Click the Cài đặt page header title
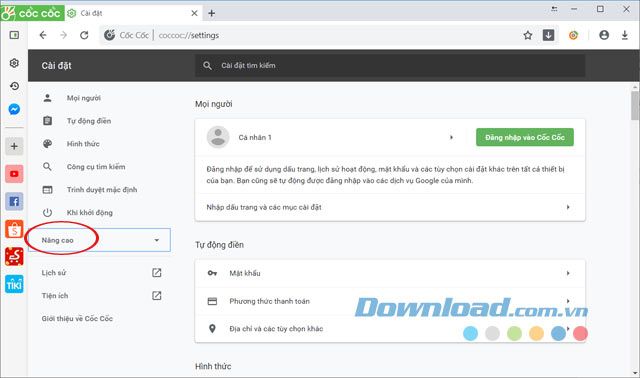Screen dimensions: 640x378 click(x=56, y=65)
